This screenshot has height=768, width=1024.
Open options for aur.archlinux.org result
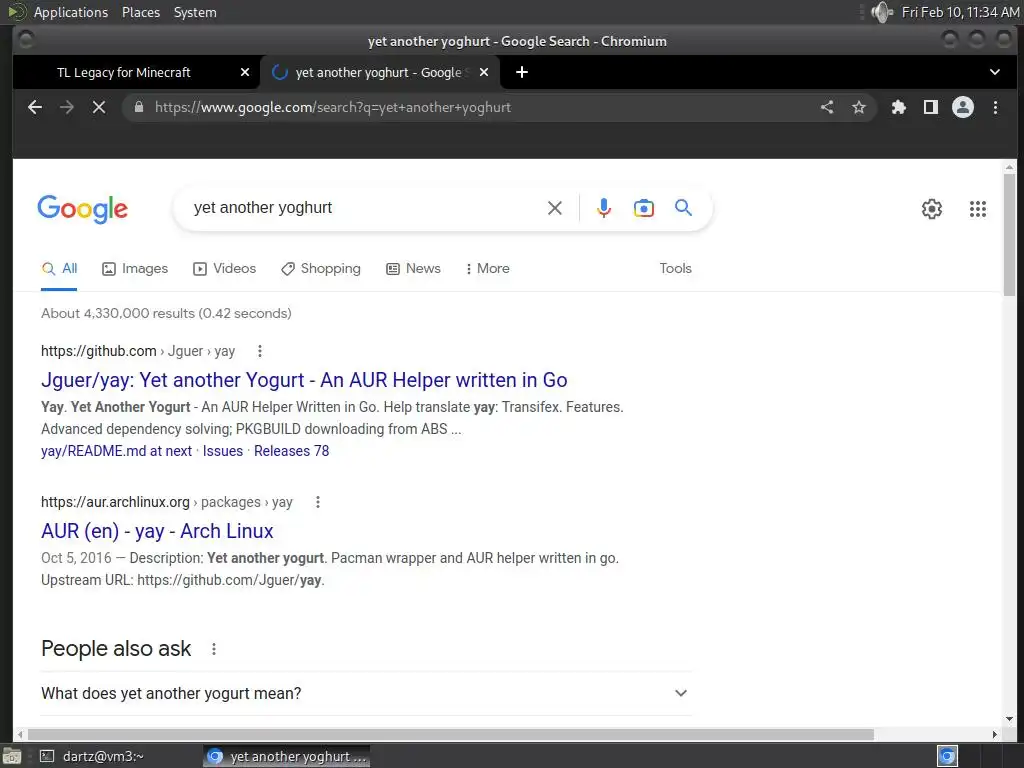point(318,502)
